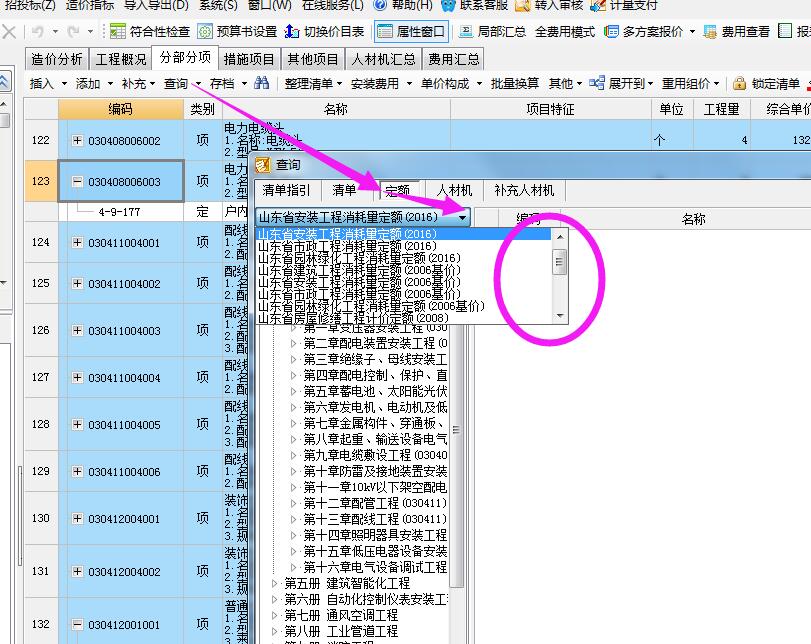Switch to 其他项目 tab

(313, 59)
